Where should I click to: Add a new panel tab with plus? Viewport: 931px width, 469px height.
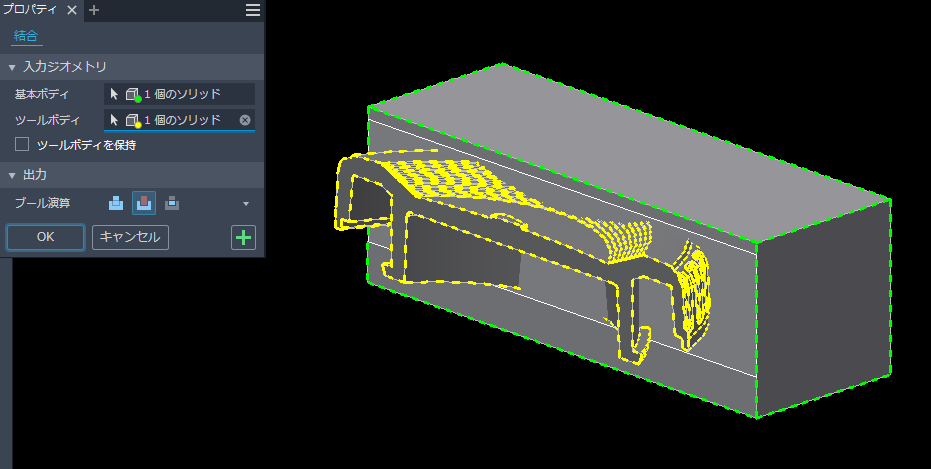(x=94, y=10)
